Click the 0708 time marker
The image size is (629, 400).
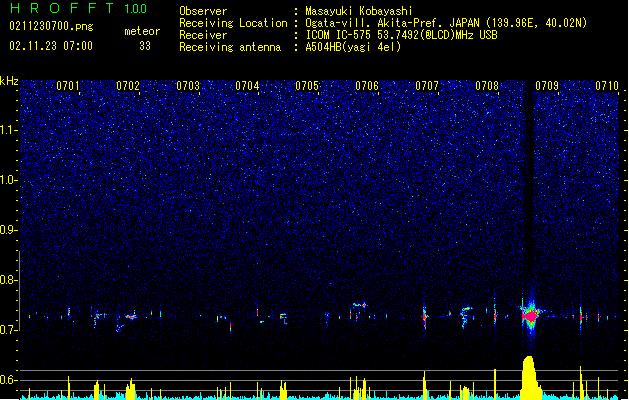pyautogui.click(x=487, y=86)
